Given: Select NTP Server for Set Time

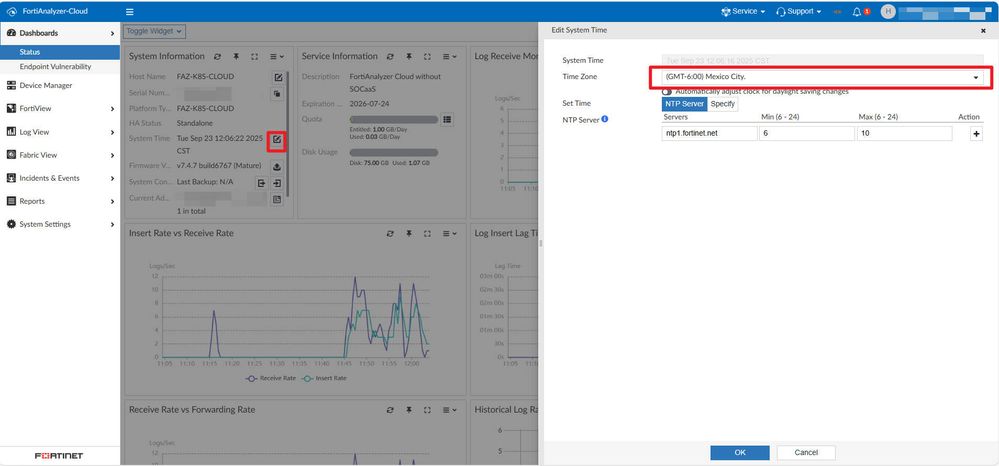Looking at the screenshot, I should tap(684, 103).
